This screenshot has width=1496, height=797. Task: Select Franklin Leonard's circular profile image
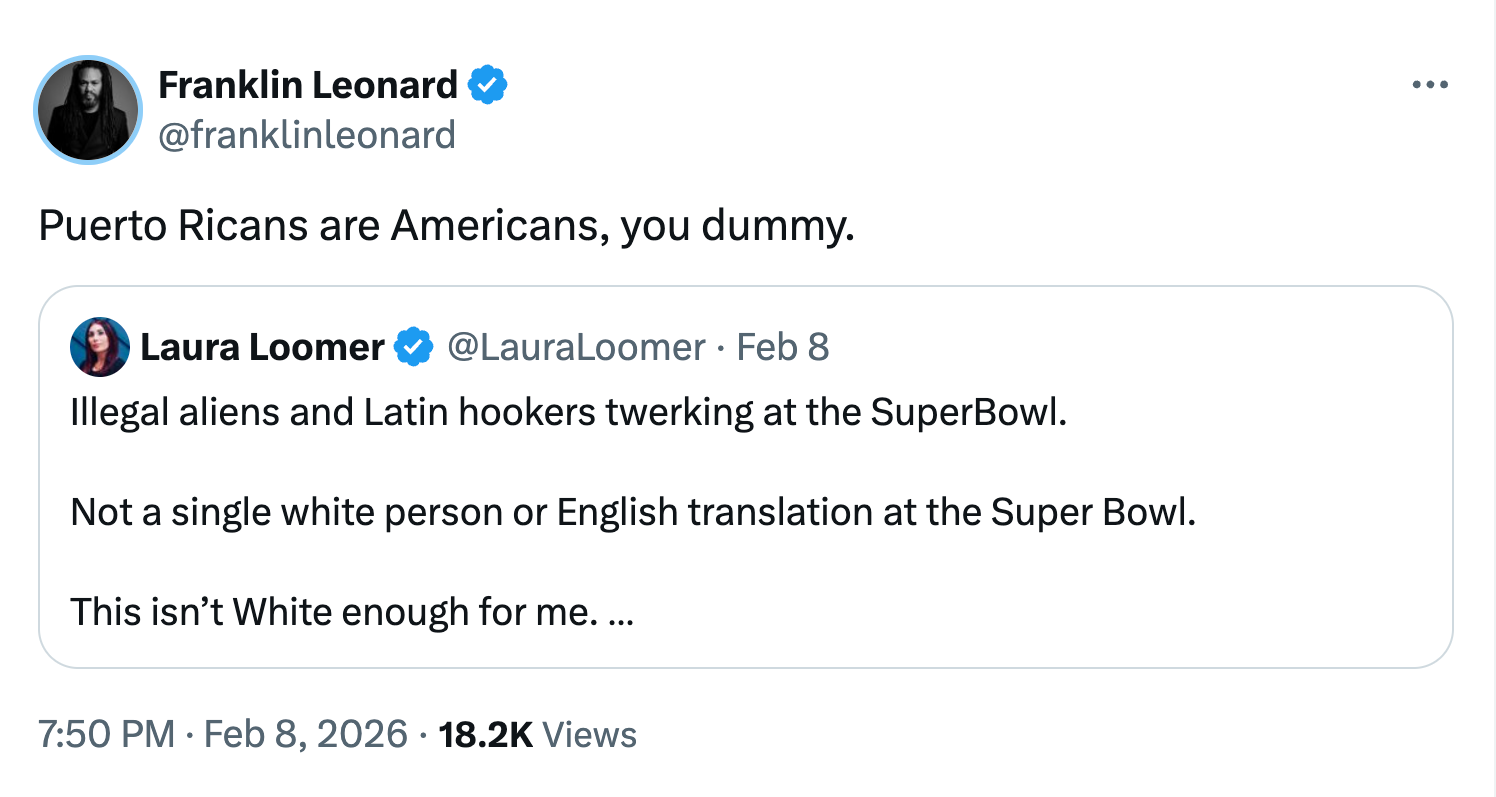pyautogui.click(x=88, y=110)
